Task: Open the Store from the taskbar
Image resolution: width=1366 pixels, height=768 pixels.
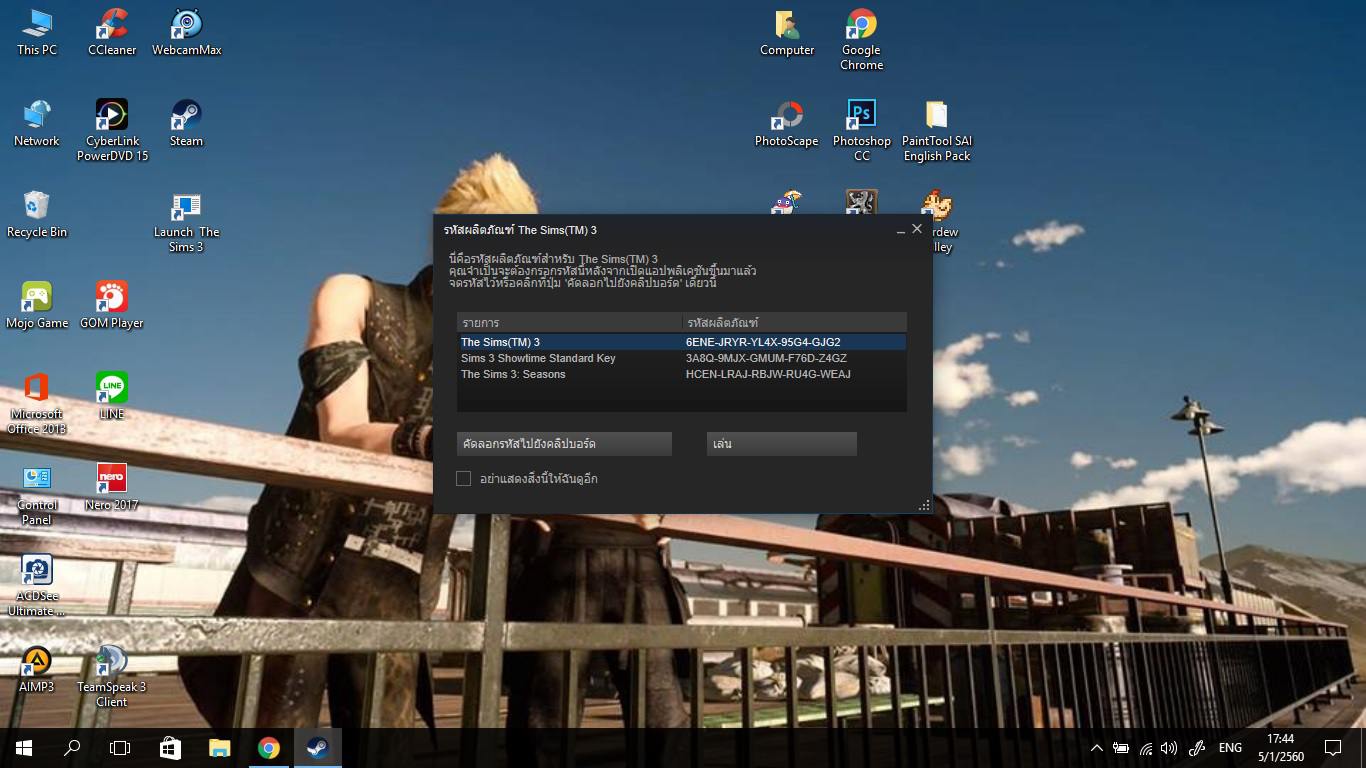Action: (170, 748)
